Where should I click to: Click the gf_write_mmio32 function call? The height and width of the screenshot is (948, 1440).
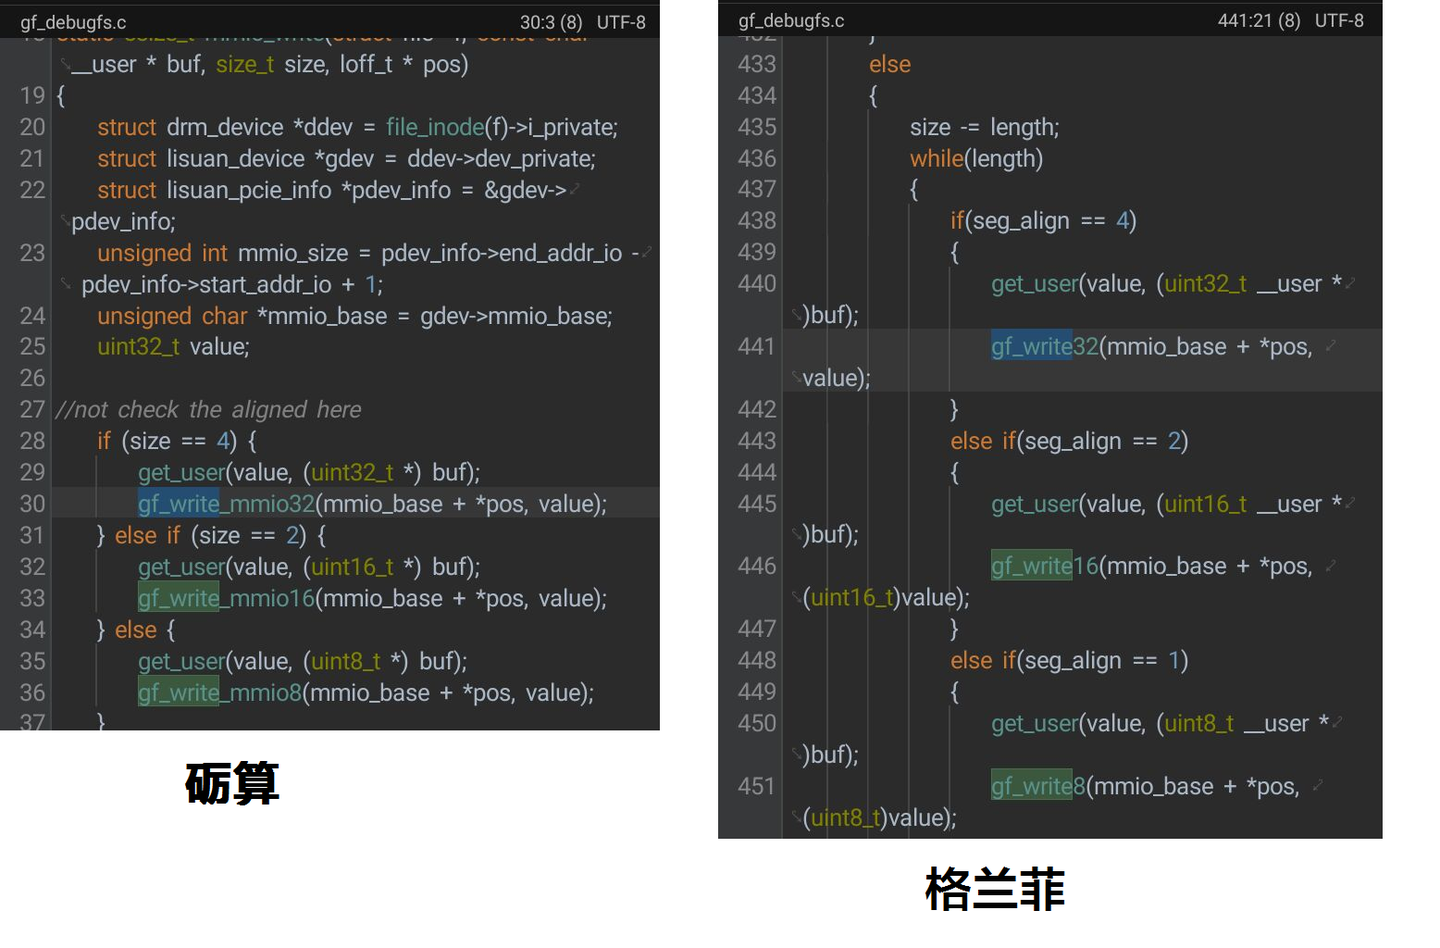(x=226, y=504)
